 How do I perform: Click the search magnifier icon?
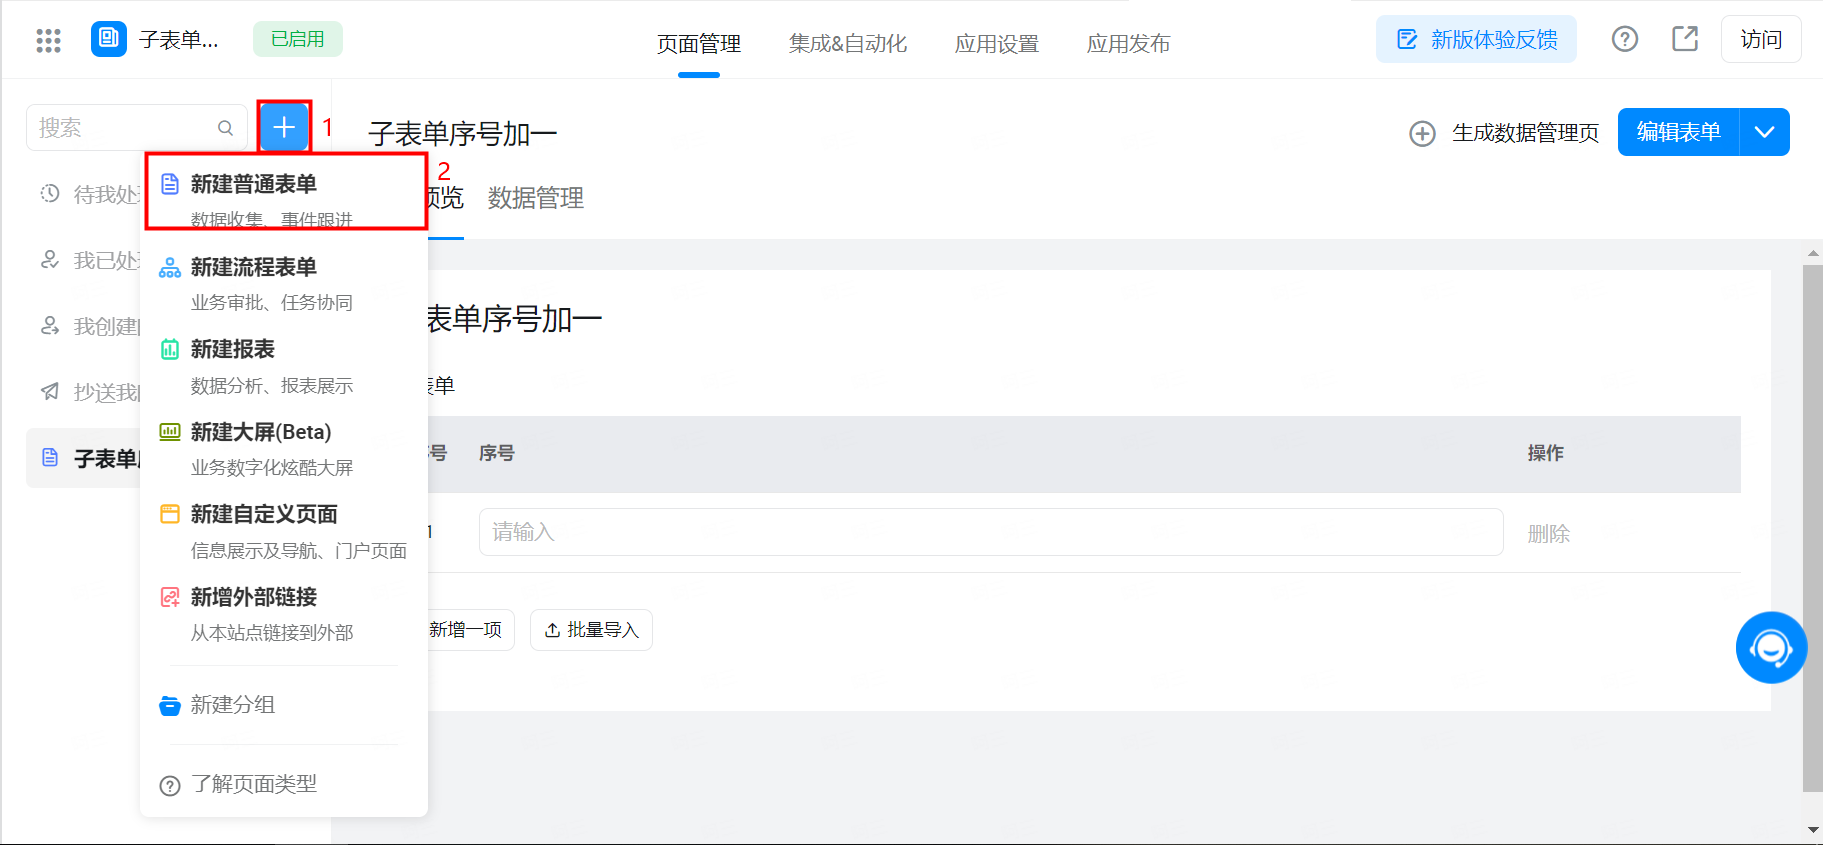point(225,128)
